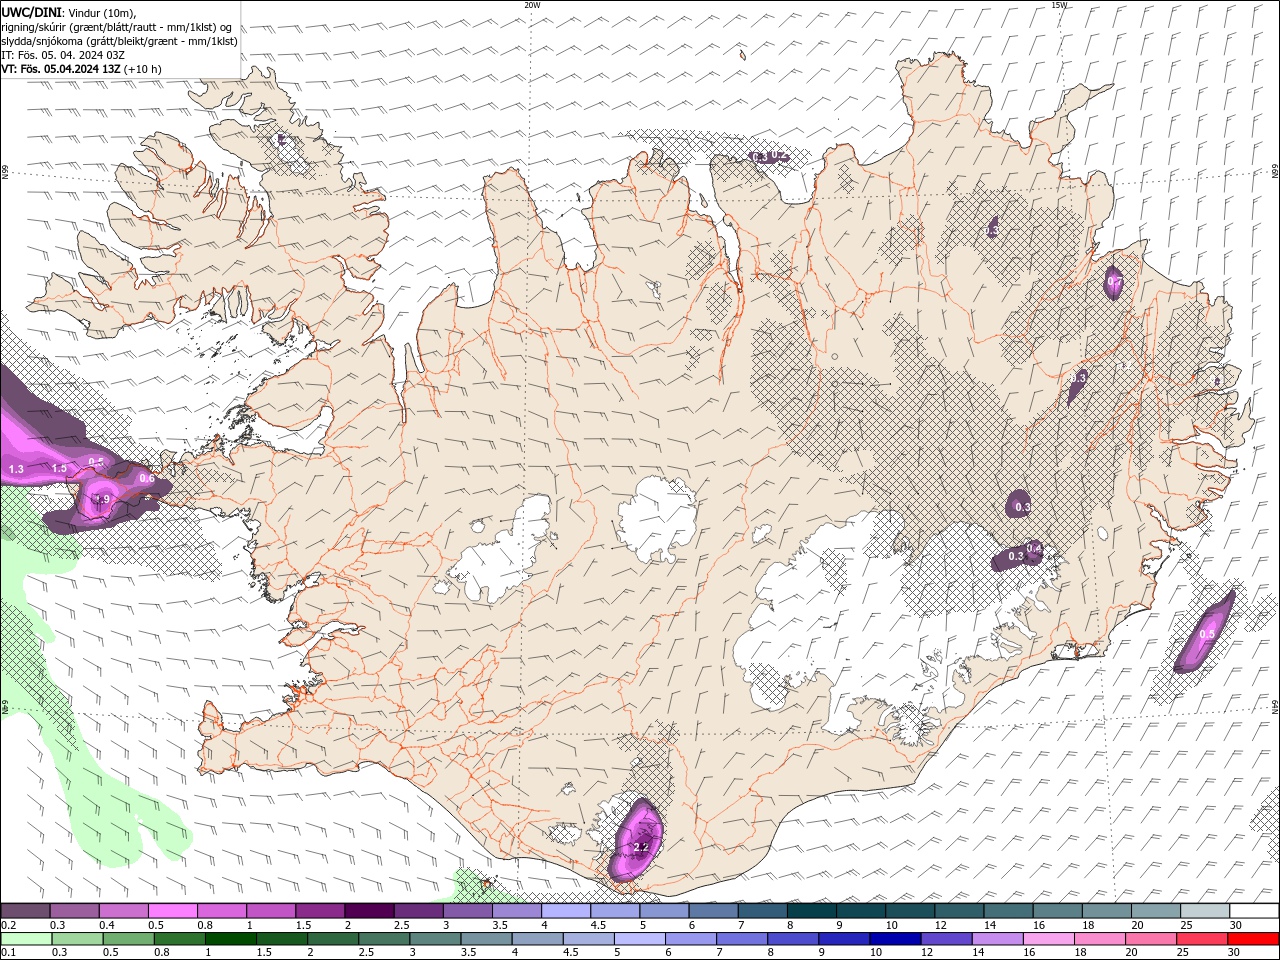Click the '1.5' precipitation value off the west coast
The width and height of the screenshot is (1280, 960).
59,468
